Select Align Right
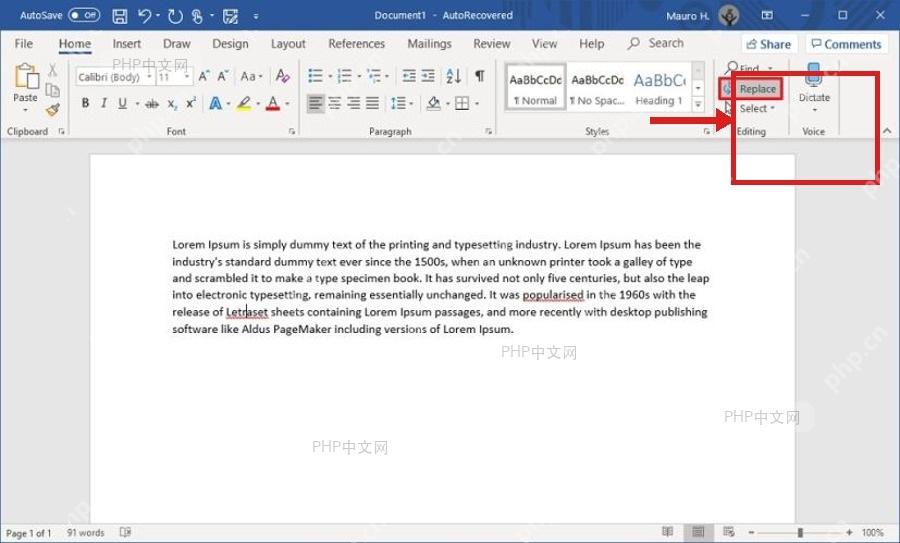Viewport: 900px width, 543px height. [x=354, y=103]
